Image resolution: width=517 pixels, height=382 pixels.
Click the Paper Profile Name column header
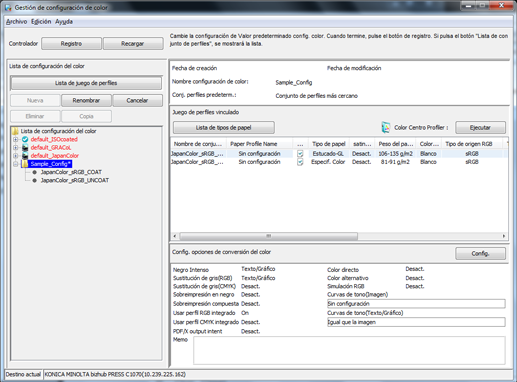pyautogui.click(x=259, y=144)
